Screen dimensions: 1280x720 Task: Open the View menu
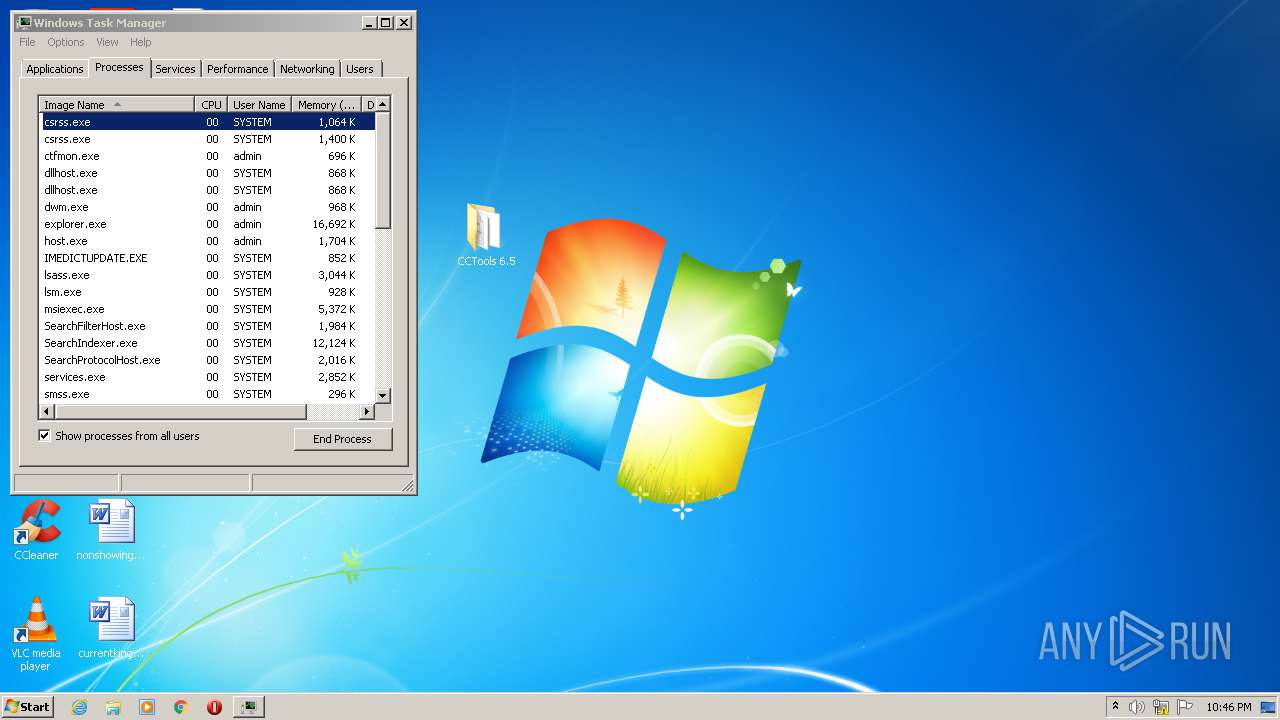(x=107, y=42)
